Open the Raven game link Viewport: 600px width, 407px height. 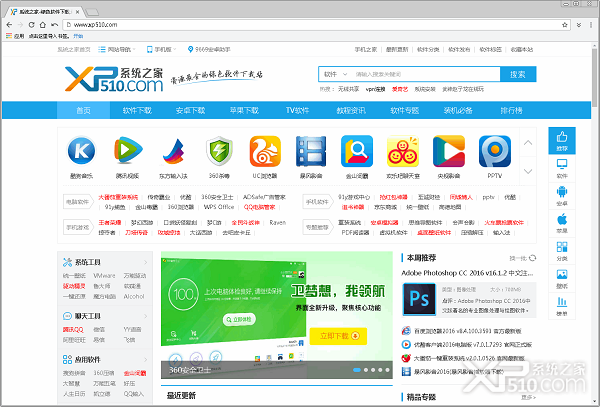[277, 222]
